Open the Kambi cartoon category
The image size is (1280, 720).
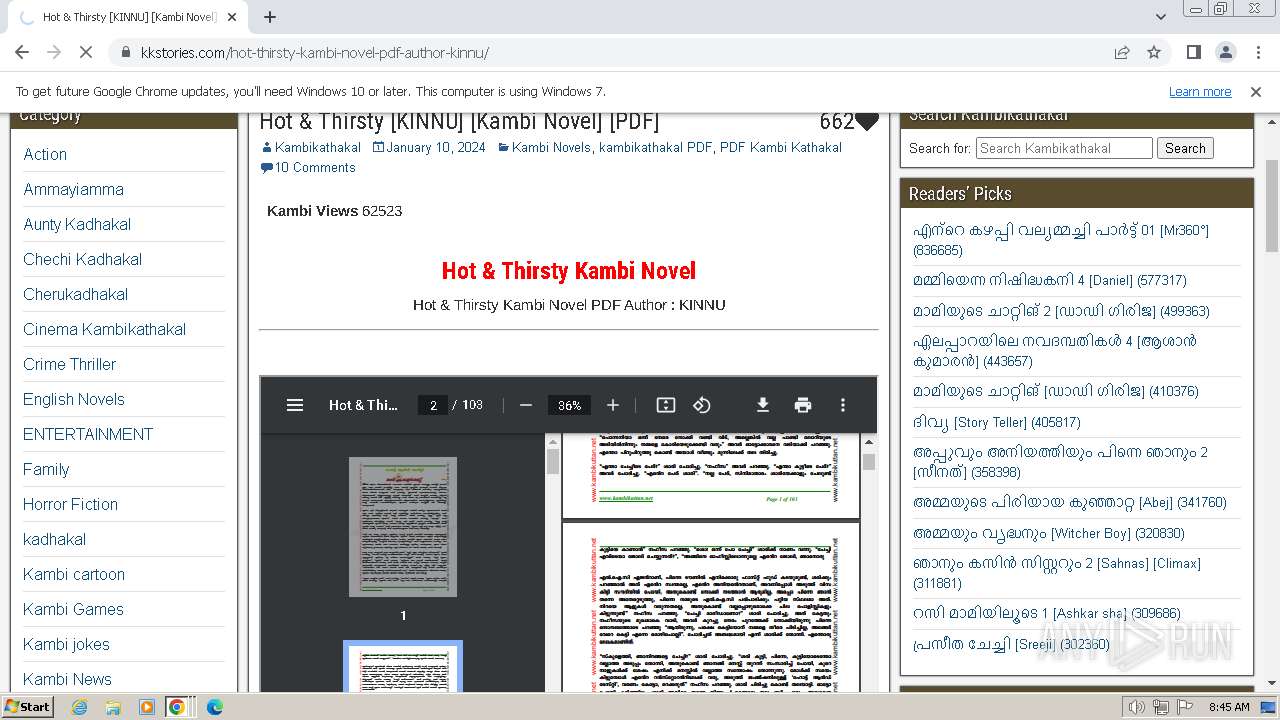coord(74,574)
